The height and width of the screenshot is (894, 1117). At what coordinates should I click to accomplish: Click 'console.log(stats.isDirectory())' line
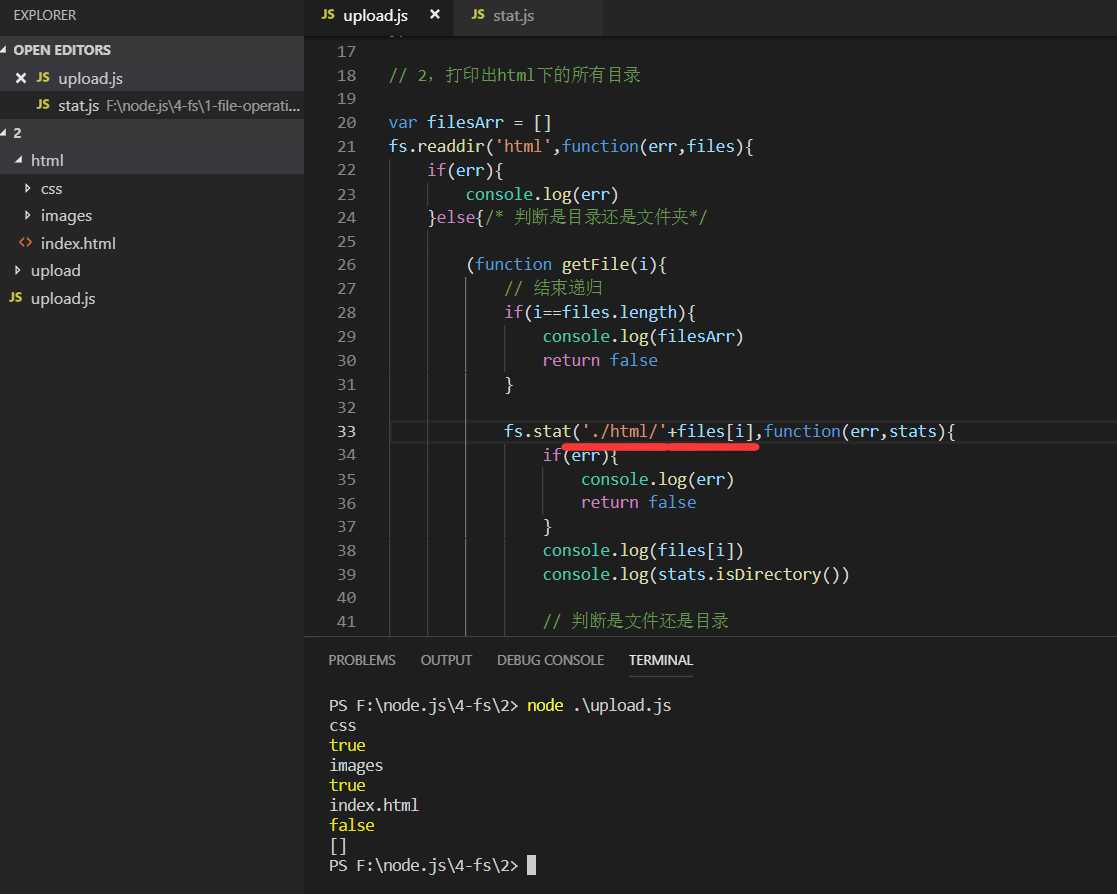pyautogui.click(x=696, y=575)
